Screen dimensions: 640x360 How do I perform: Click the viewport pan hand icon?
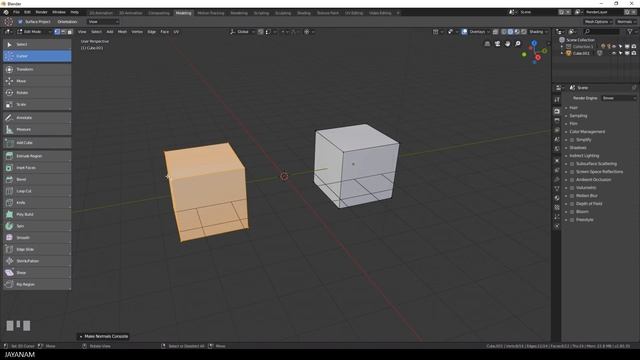(x=508, y=44)
